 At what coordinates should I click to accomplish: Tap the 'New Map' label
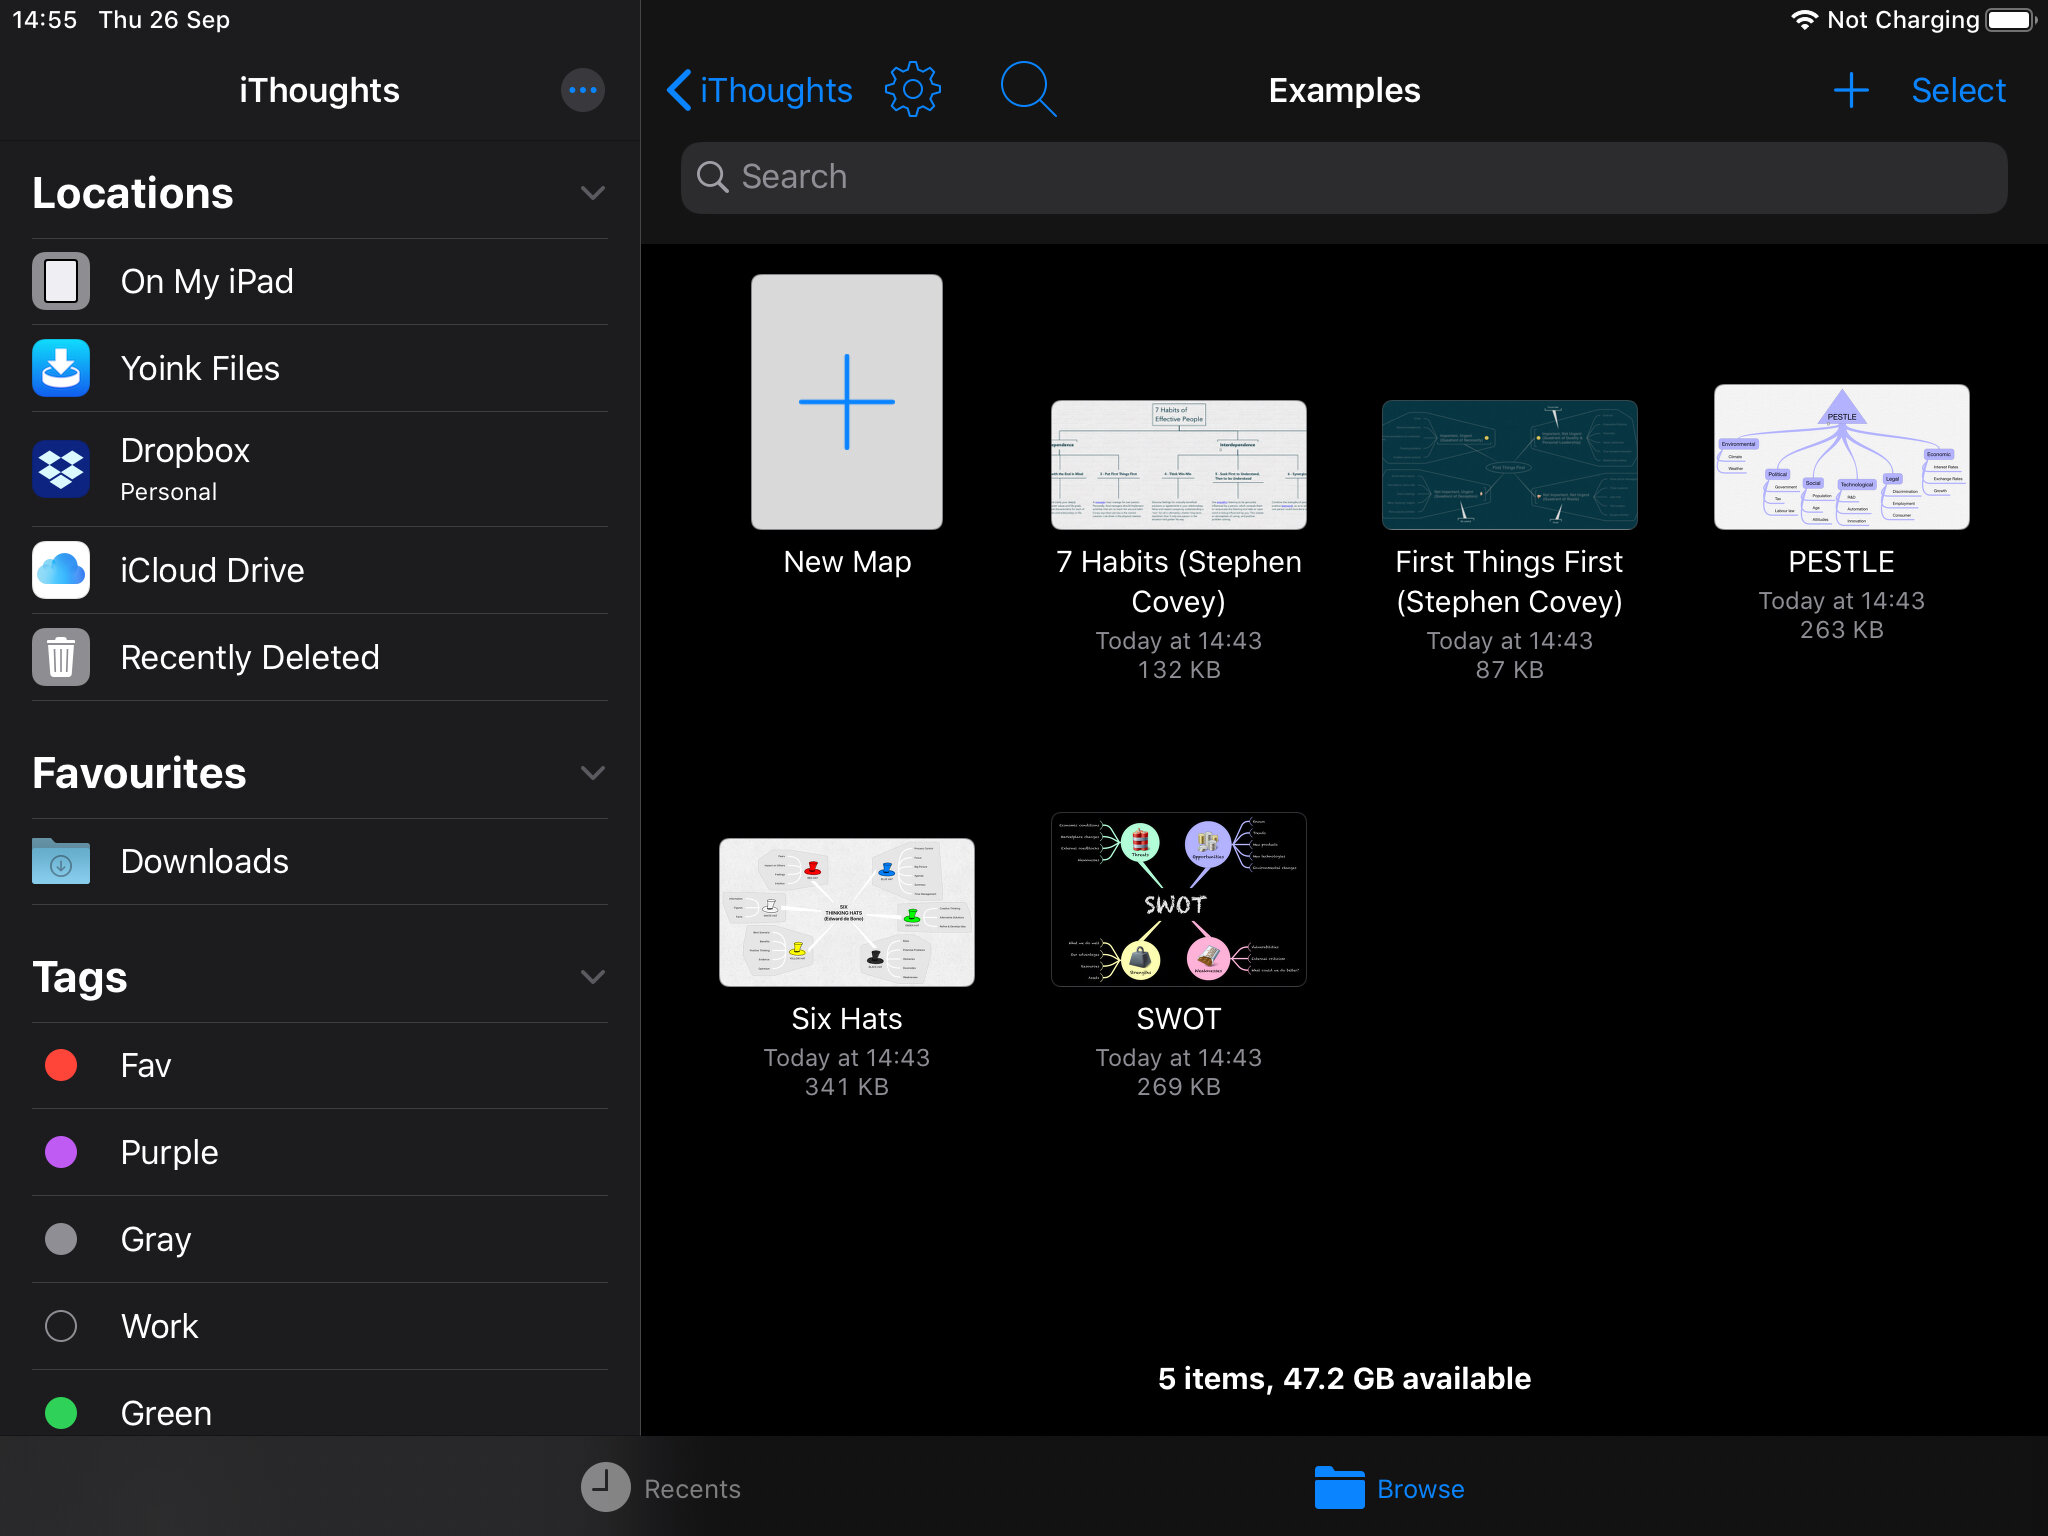pos(846,562)
